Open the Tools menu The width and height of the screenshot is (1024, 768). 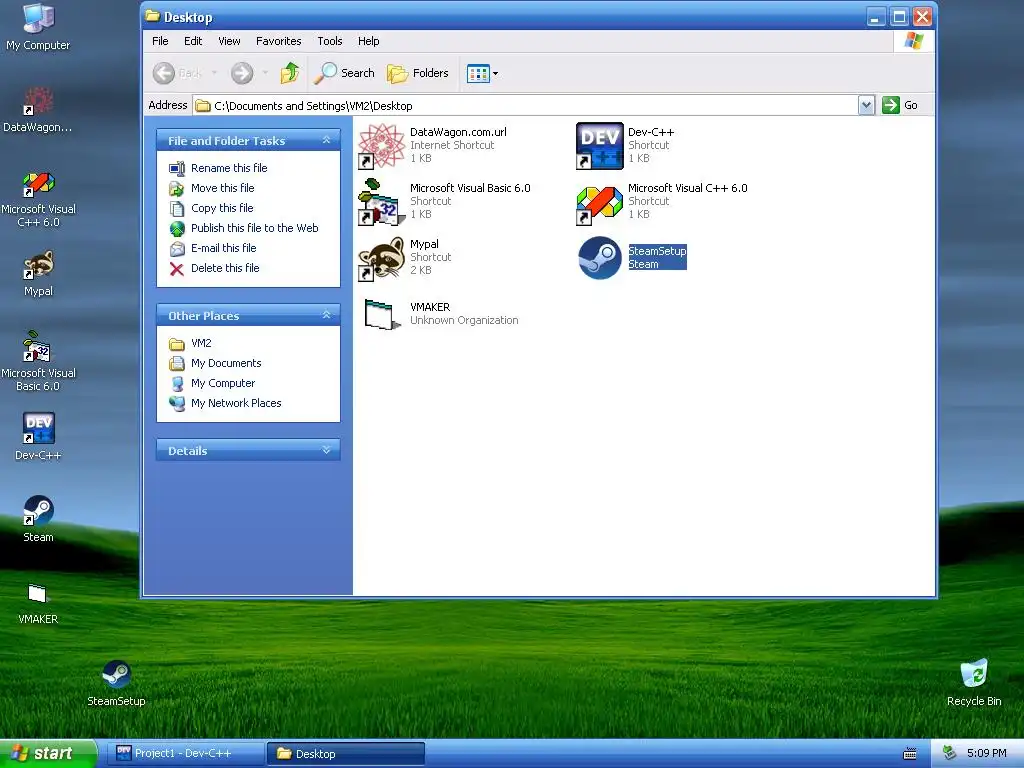coord(330,41)
